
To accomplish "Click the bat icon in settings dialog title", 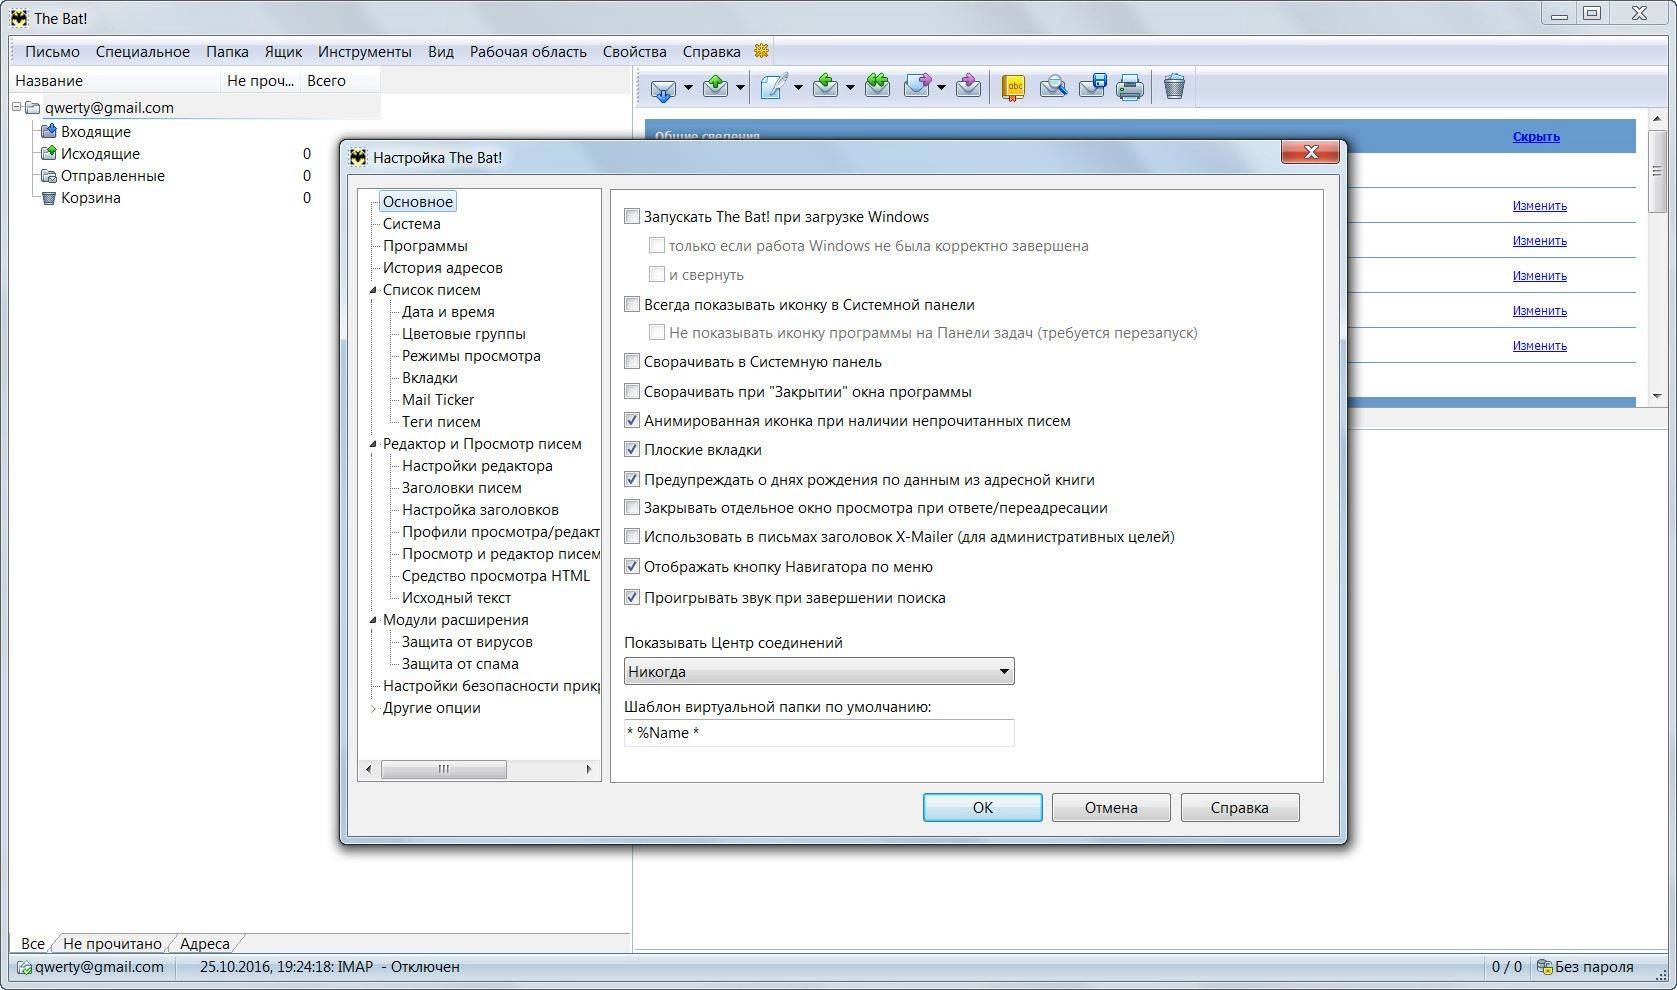I will coord(358,157).
